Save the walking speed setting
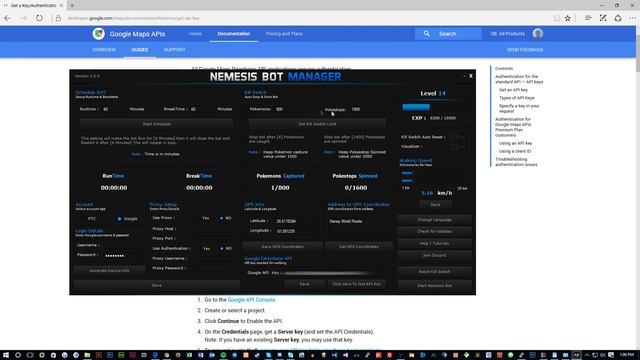 (435, 204)
